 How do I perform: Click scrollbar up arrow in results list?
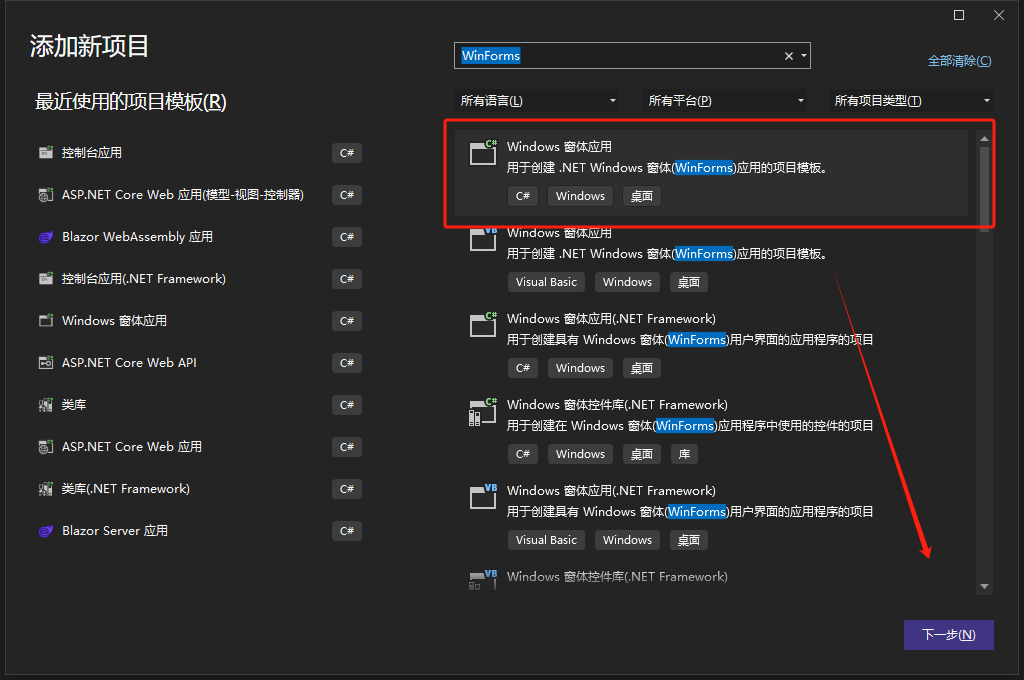tap(984, 138)
